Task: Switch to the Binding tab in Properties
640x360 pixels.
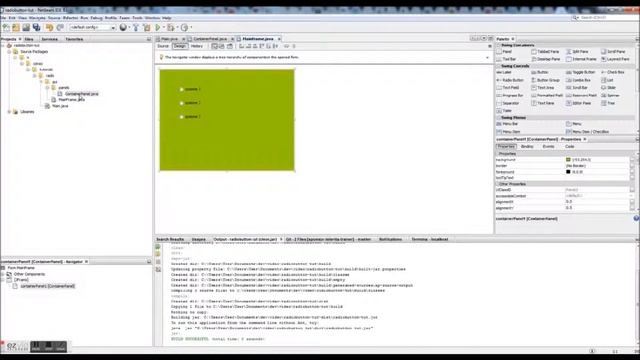Action: (527, 147)
